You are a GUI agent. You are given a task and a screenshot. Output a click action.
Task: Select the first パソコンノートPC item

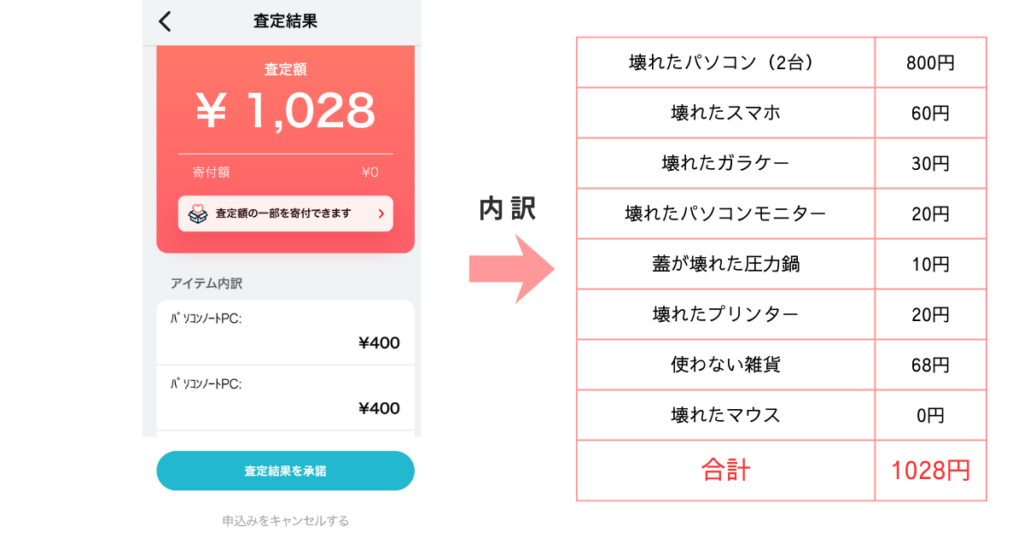pyautogui.click(x=285, y=331)
